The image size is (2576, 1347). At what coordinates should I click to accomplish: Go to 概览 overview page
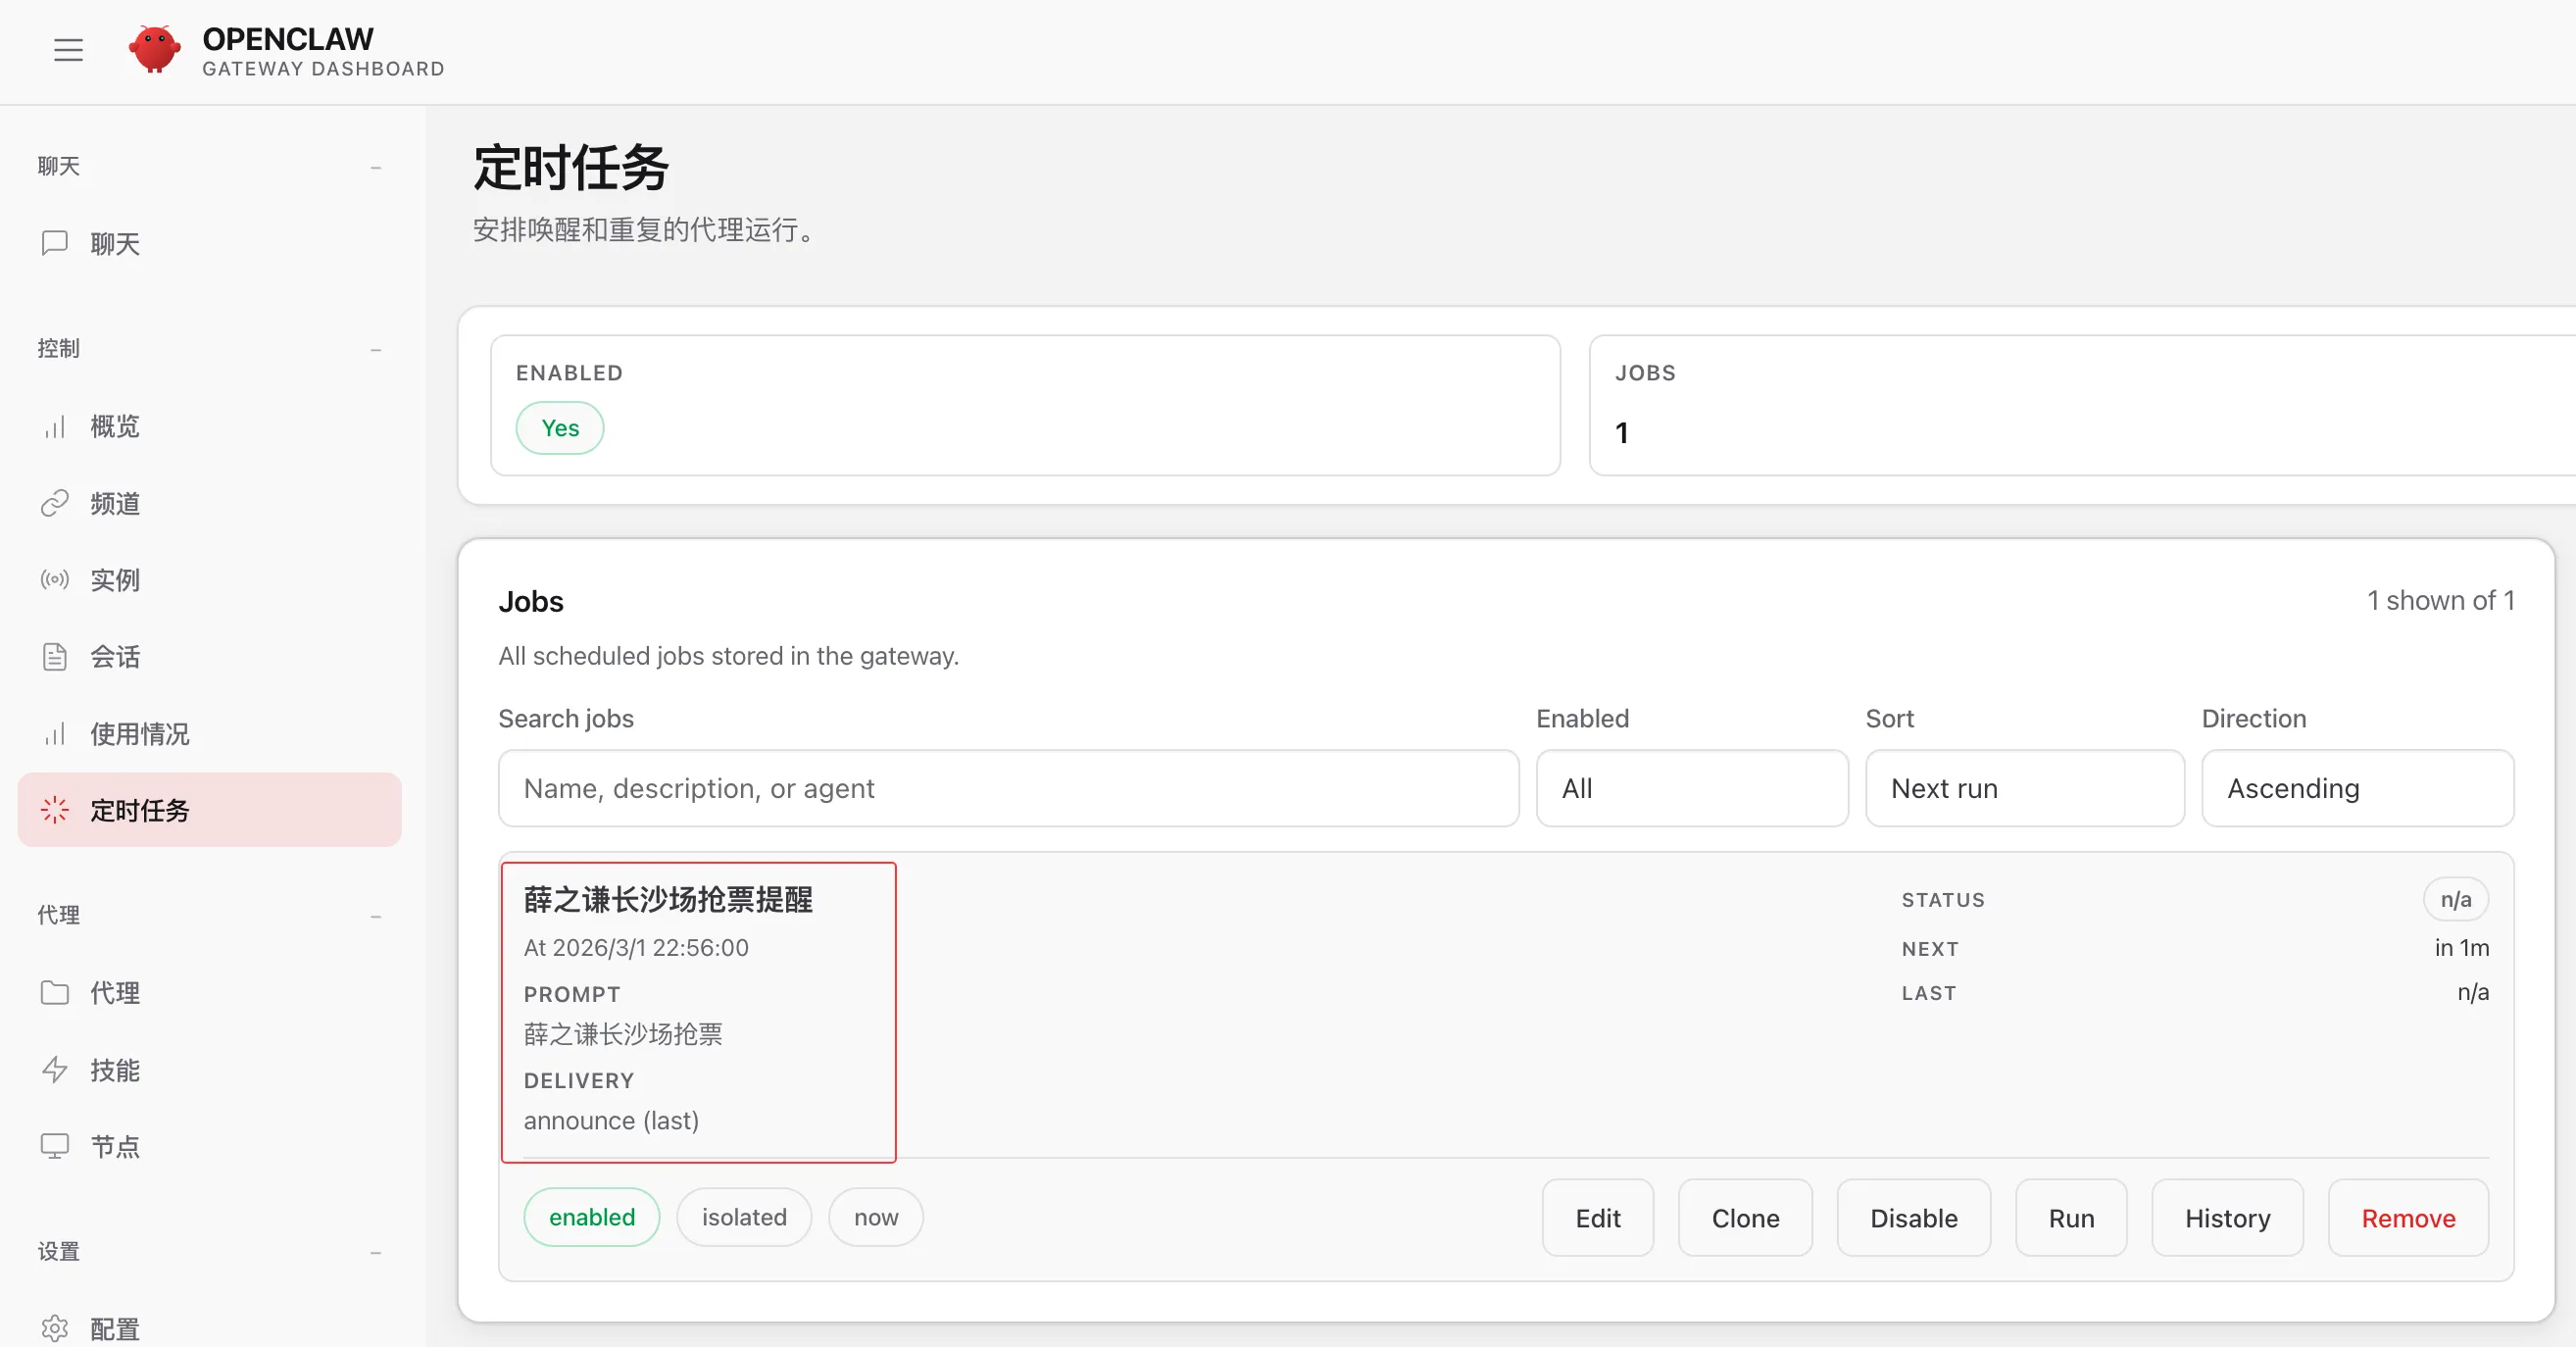(x=115, y=427)
